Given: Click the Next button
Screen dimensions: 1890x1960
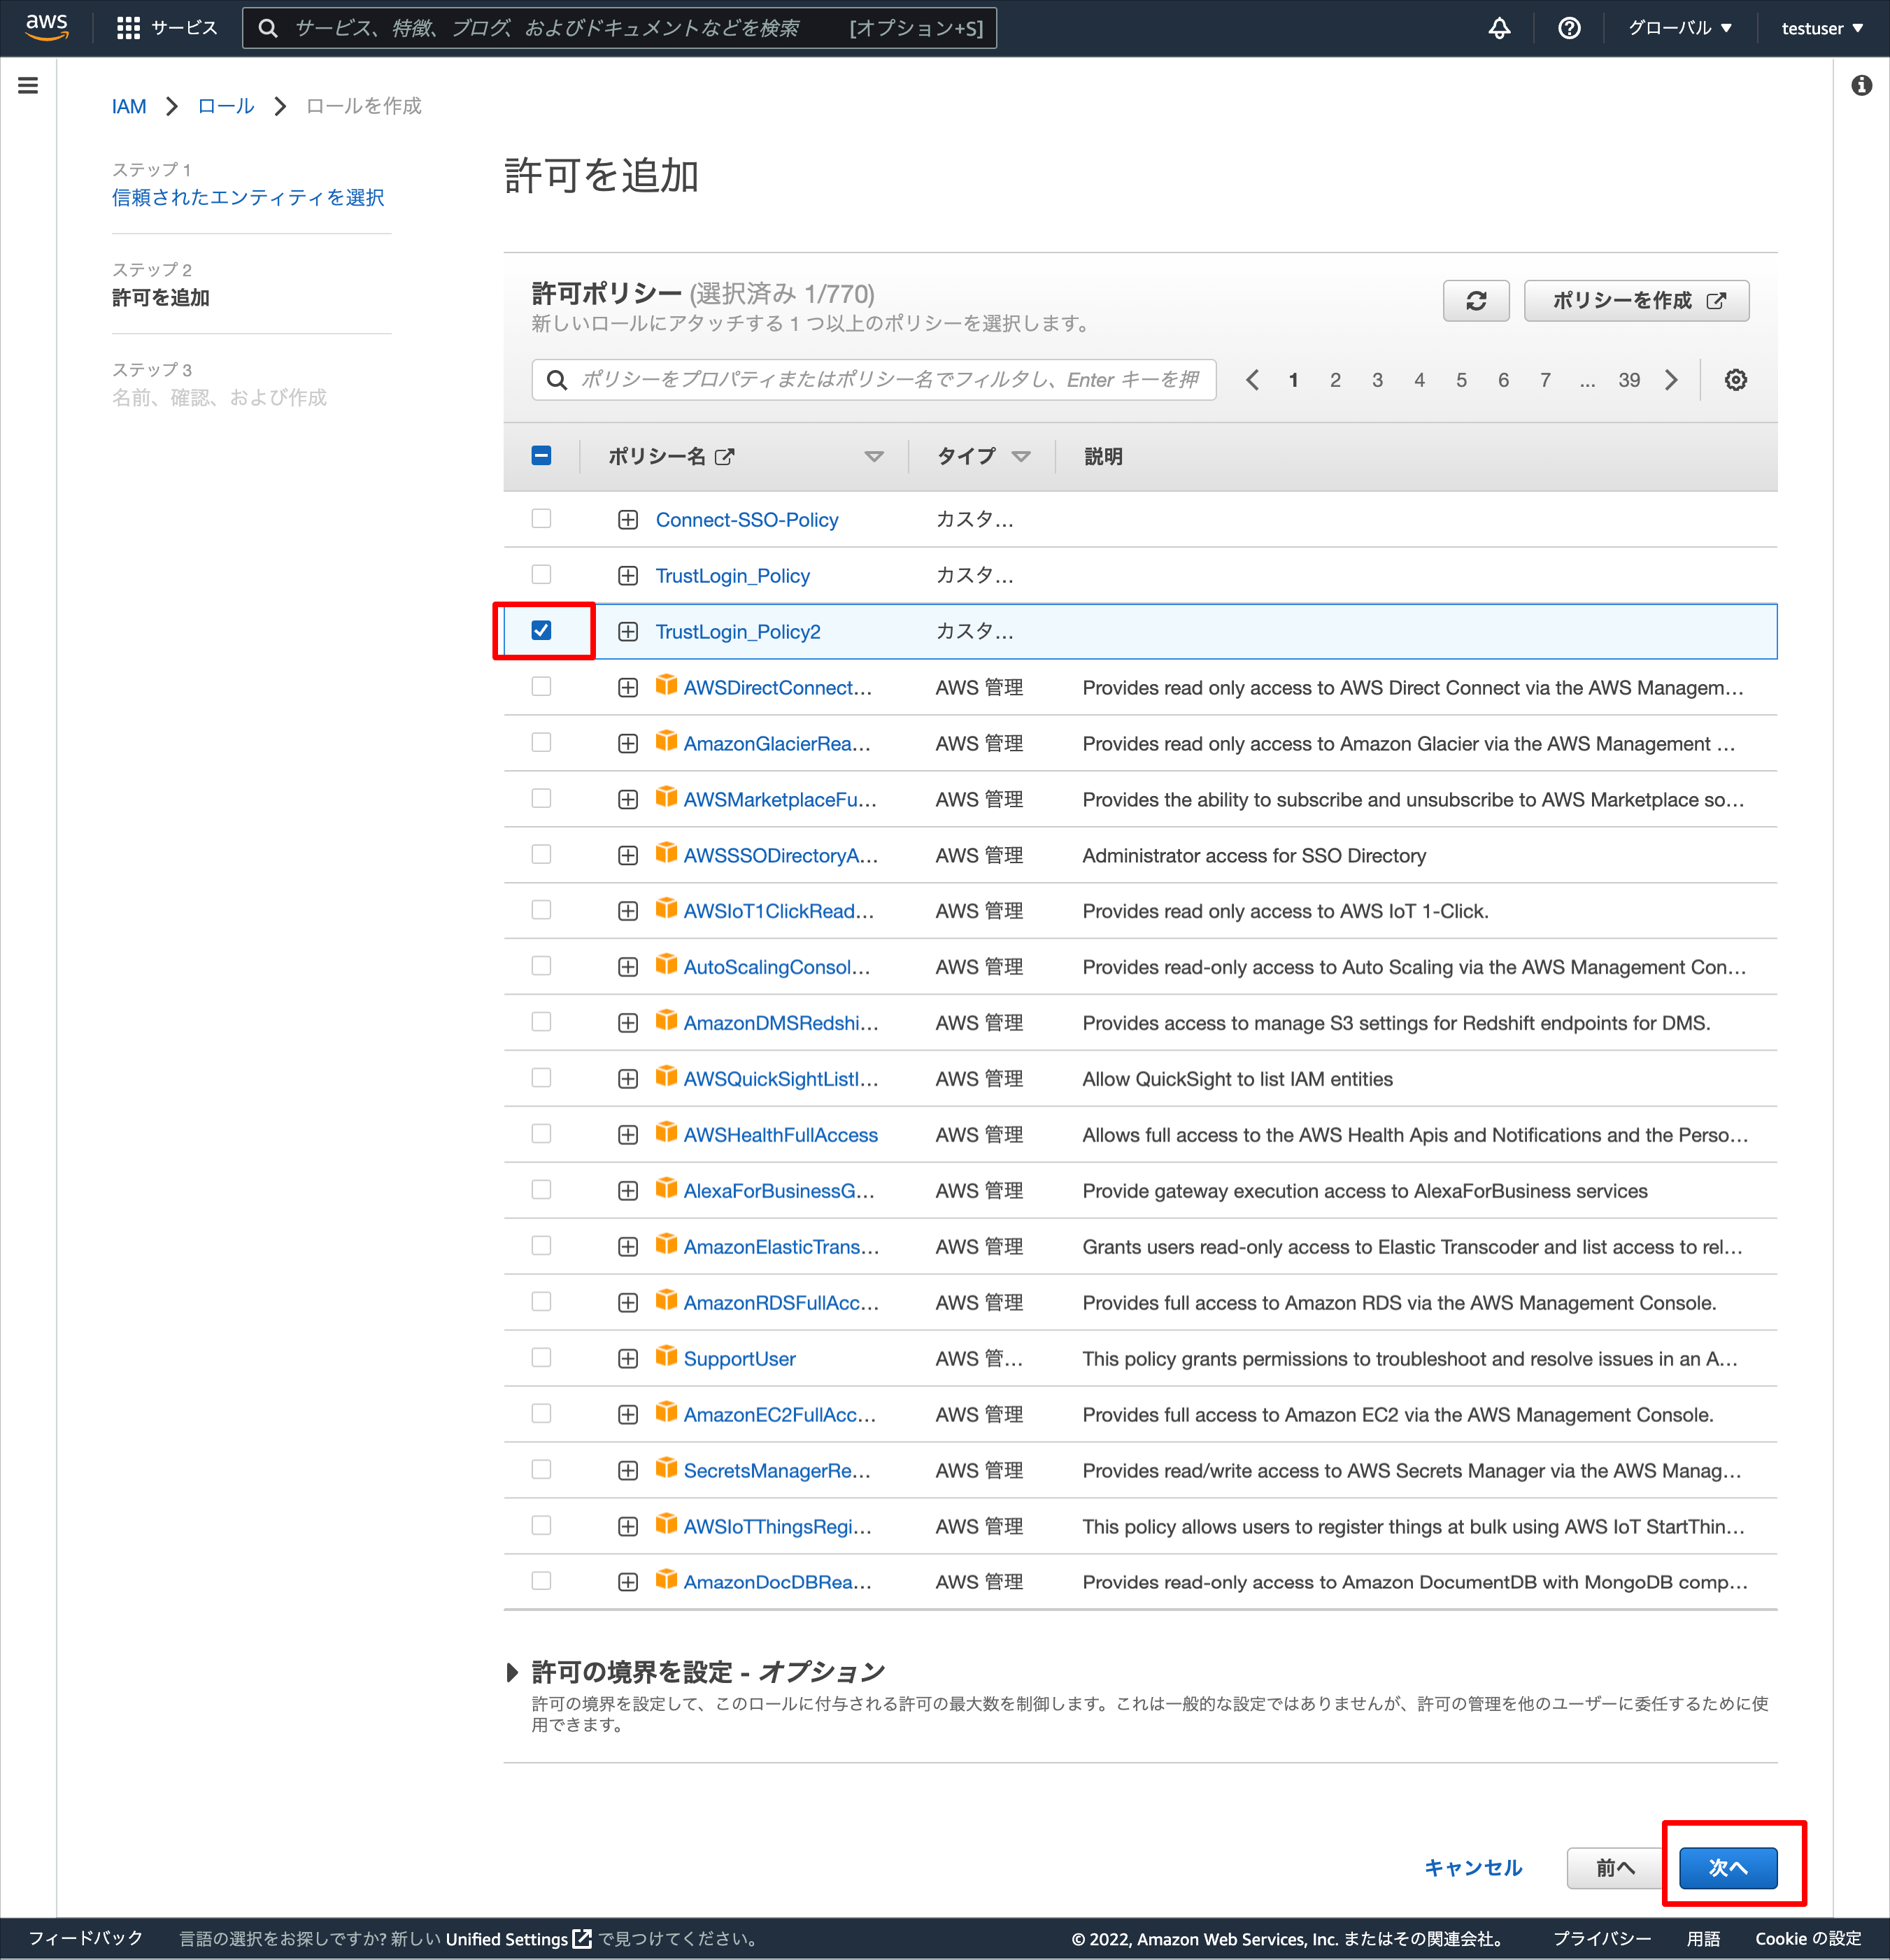Looking at the screenshot, I should point(1728,1868).
